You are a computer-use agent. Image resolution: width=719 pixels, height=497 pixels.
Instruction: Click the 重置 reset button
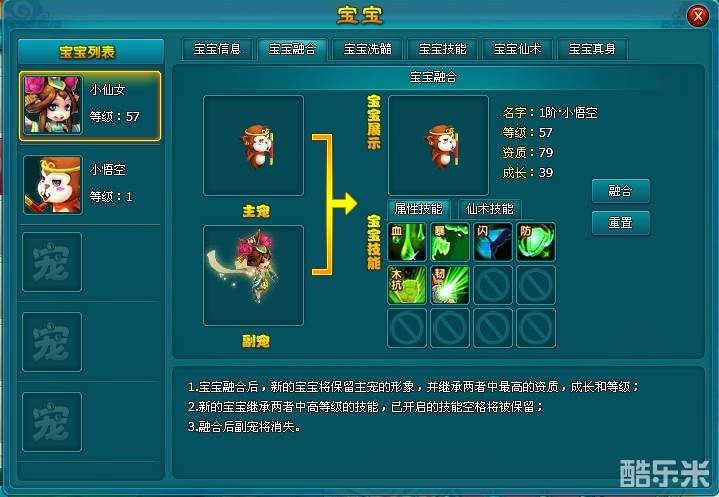tap(620, 223)
